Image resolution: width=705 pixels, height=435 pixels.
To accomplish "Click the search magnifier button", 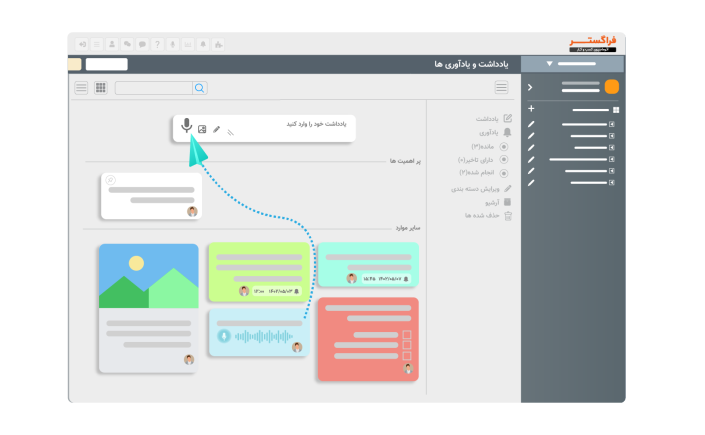I will coord(200,88).
